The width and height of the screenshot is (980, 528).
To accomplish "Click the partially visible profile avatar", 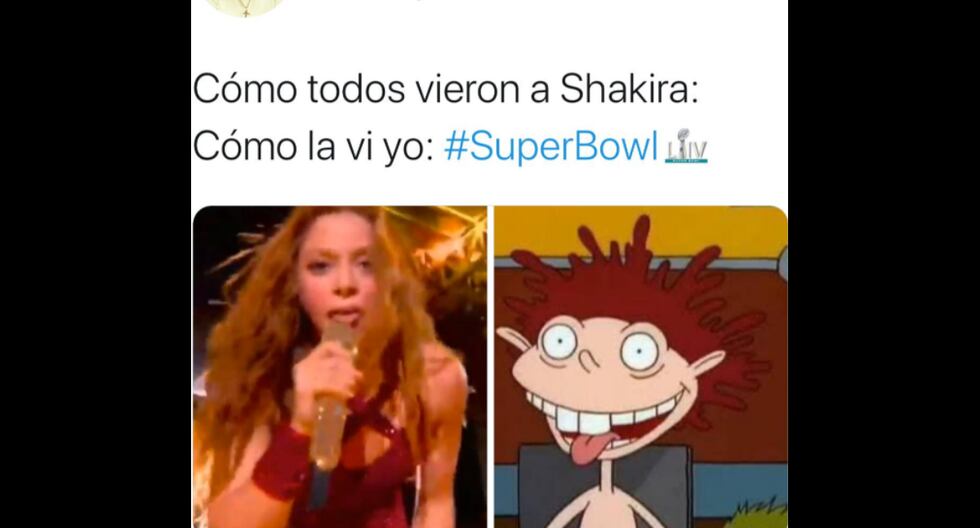I will coord(245,7).
